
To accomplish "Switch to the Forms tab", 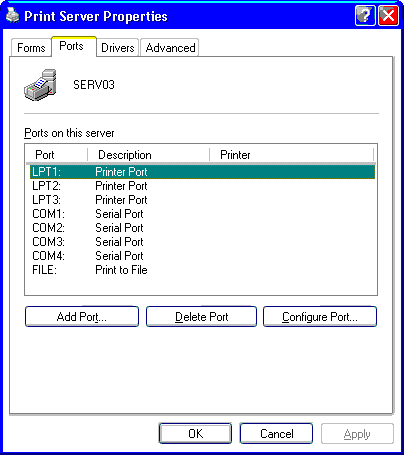I will tap(31, 48).
